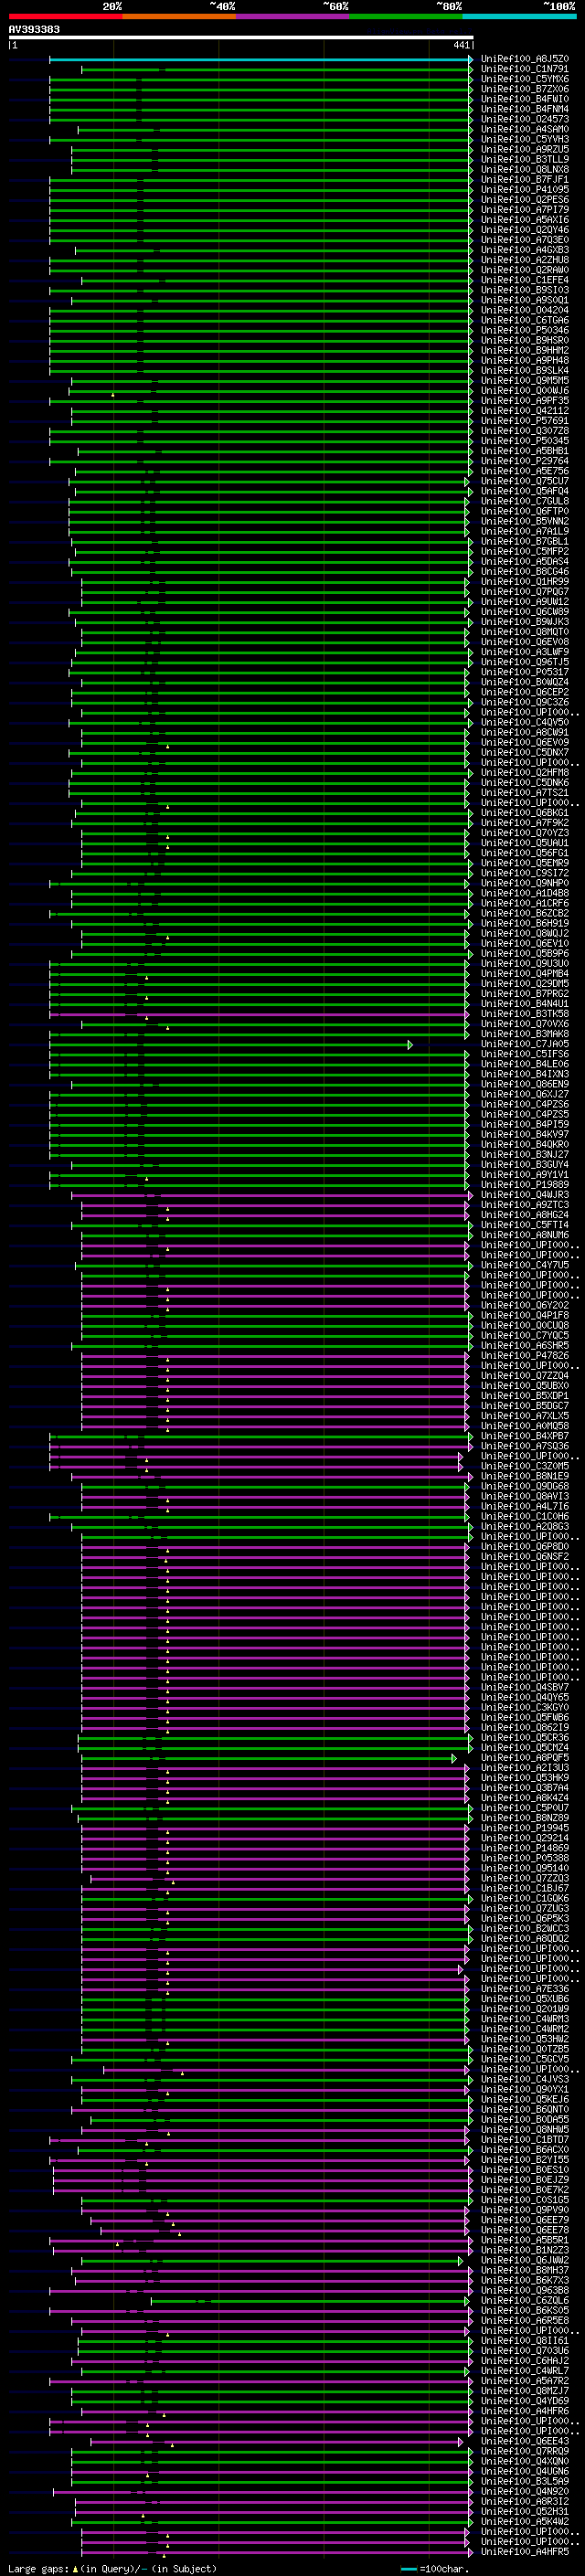Click the white query sequence bar
The image size is (585, 2576).
click(x=241, y=38)
